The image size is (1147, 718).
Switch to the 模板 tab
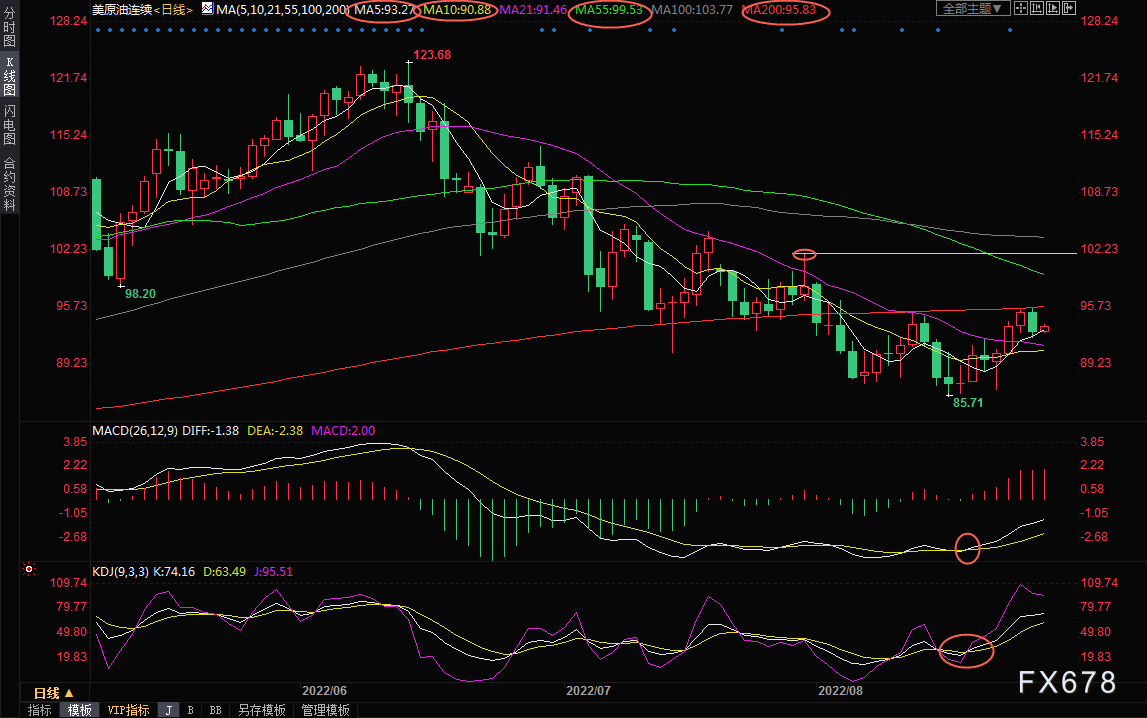[x=80, y=710]
